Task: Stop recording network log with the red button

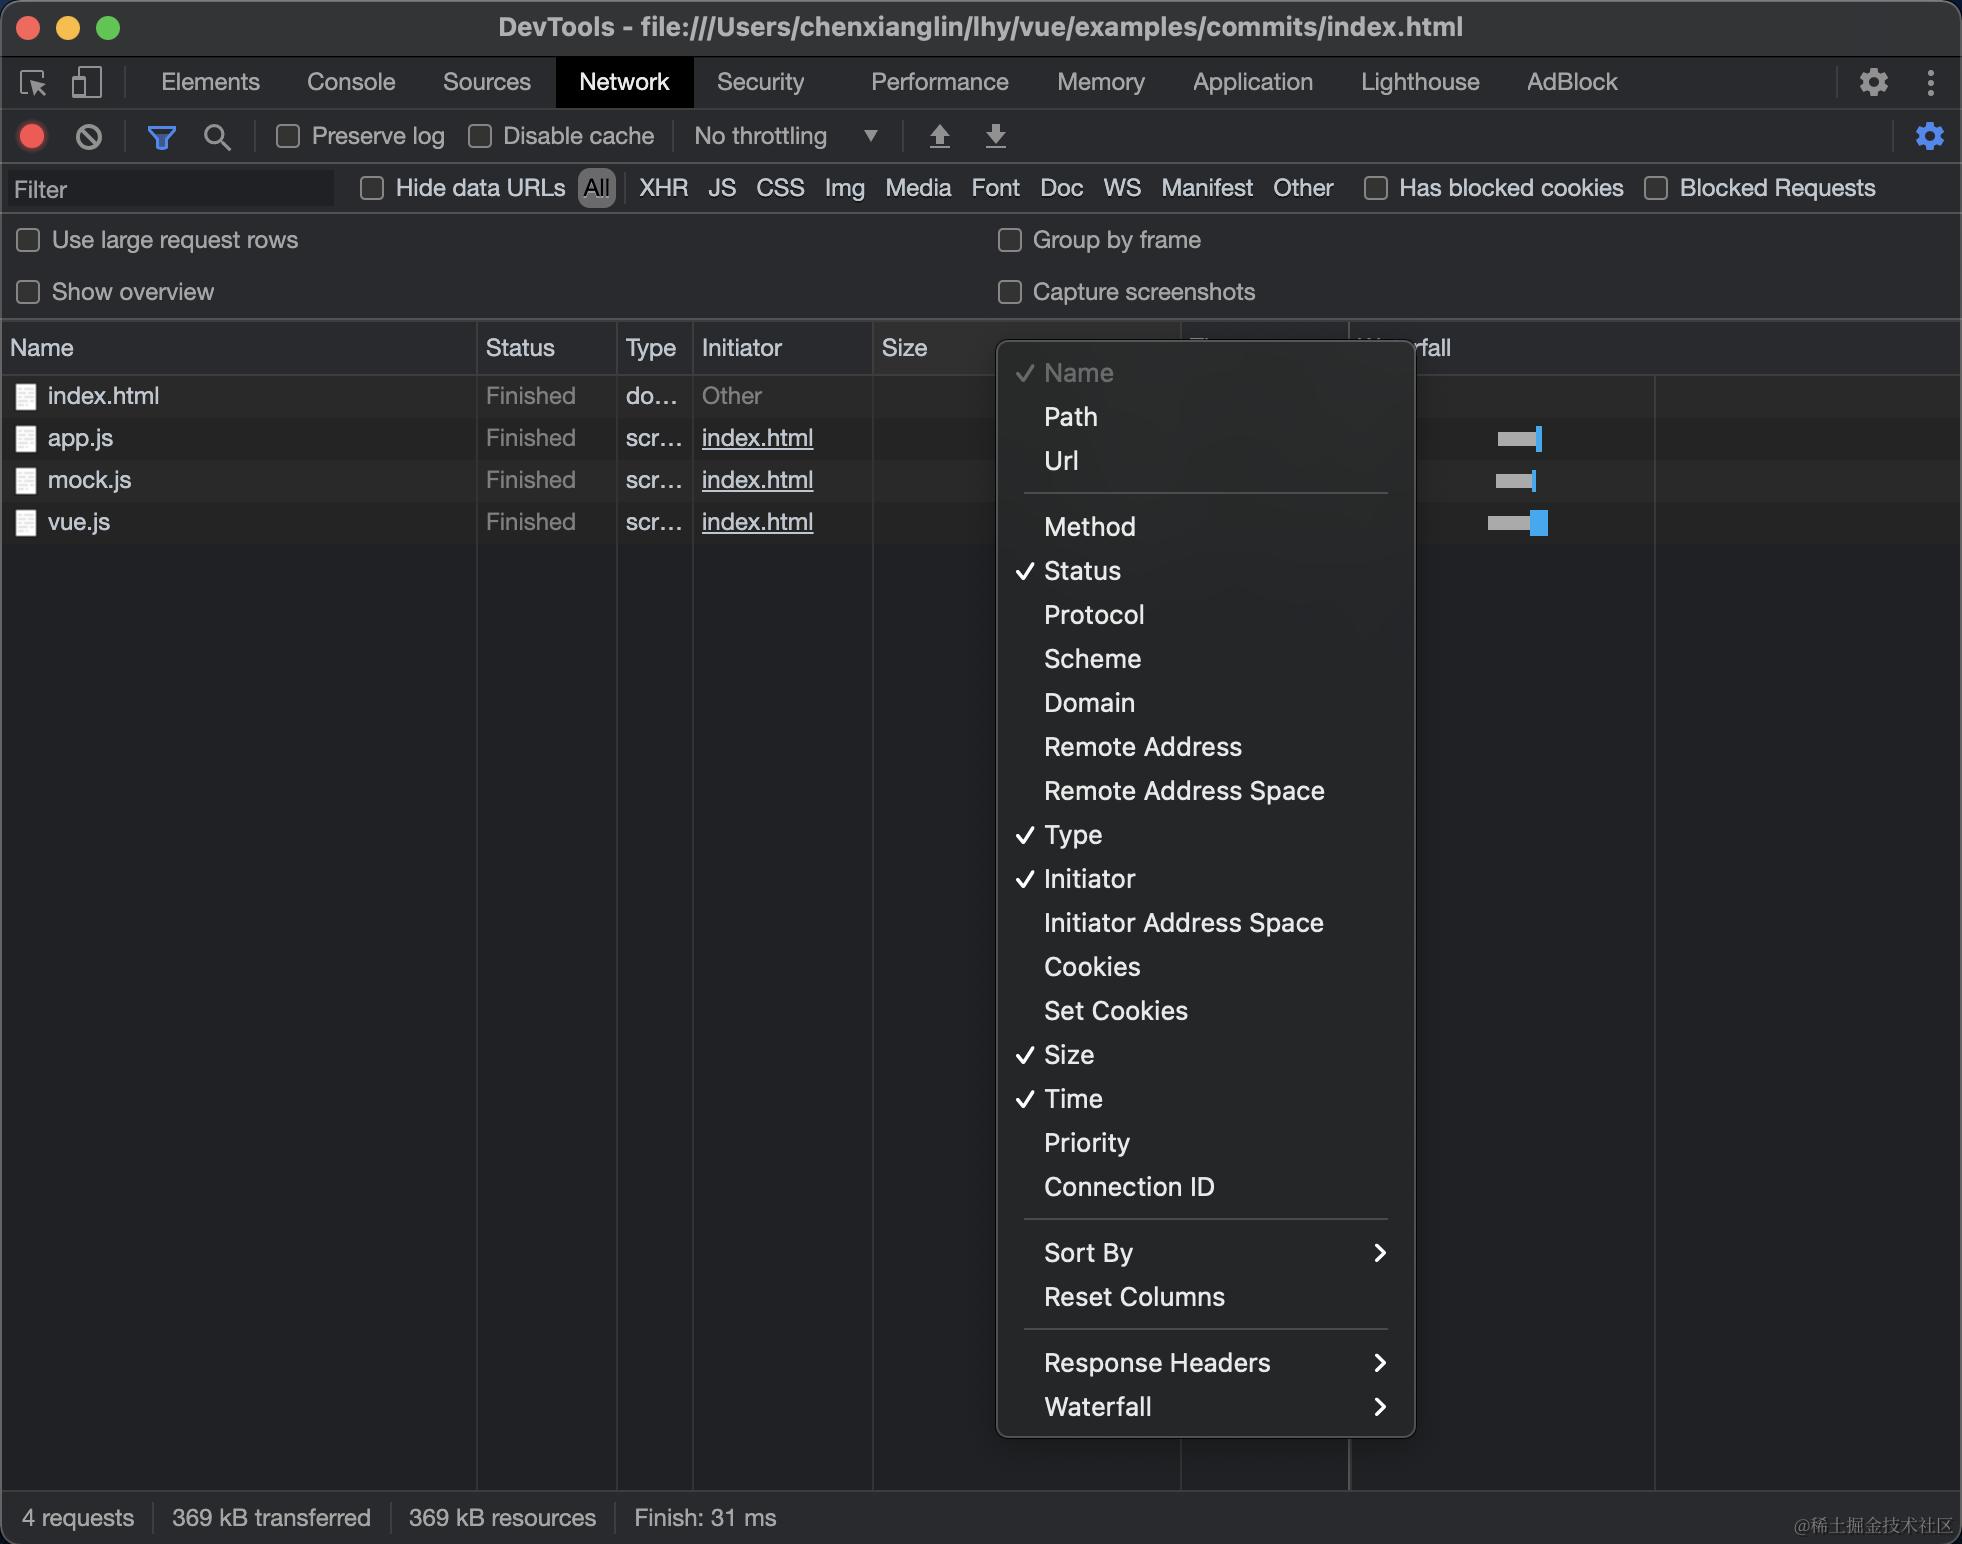Action: [32, 136]
